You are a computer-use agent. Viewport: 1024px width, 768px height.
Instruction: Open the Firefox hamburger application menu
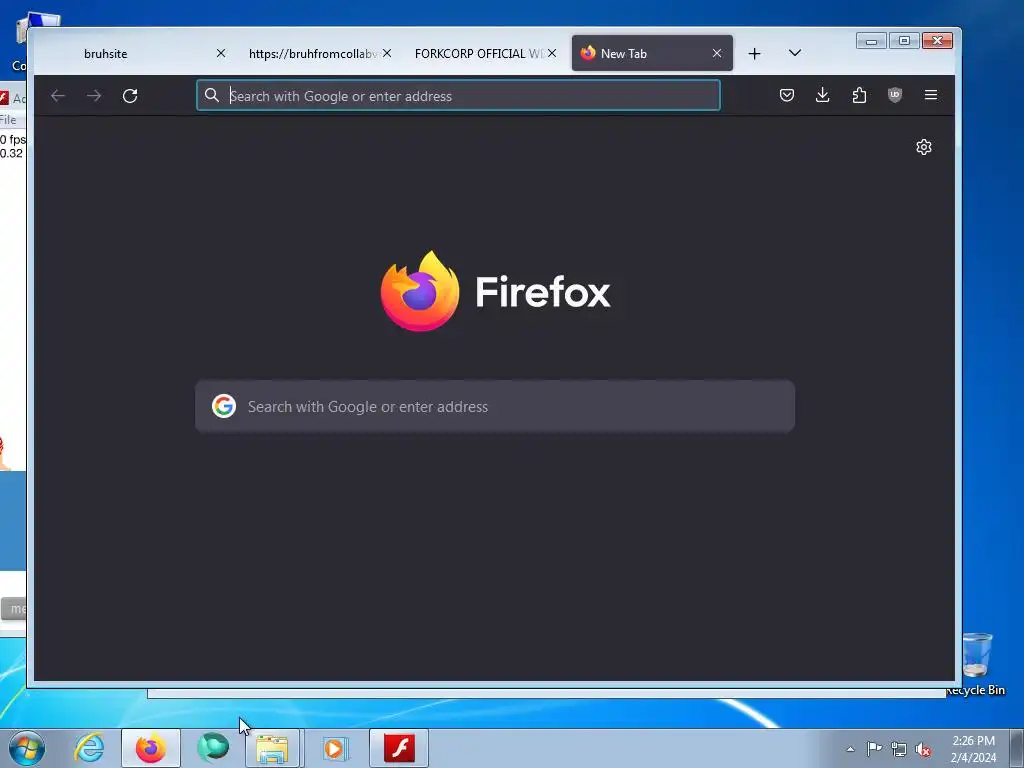[x=931, y=95]
